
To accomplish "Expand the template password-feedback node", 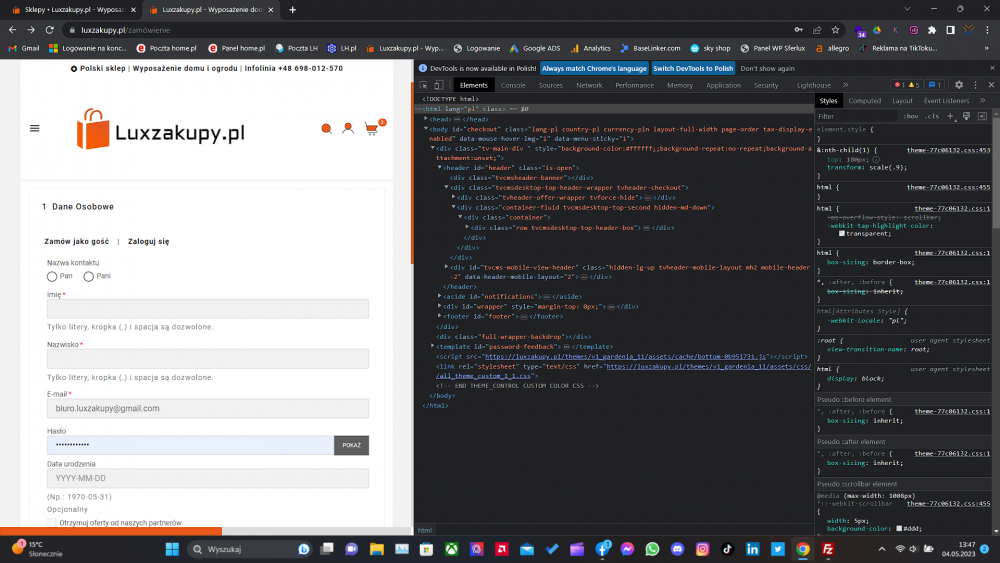I will coord(432,346).
